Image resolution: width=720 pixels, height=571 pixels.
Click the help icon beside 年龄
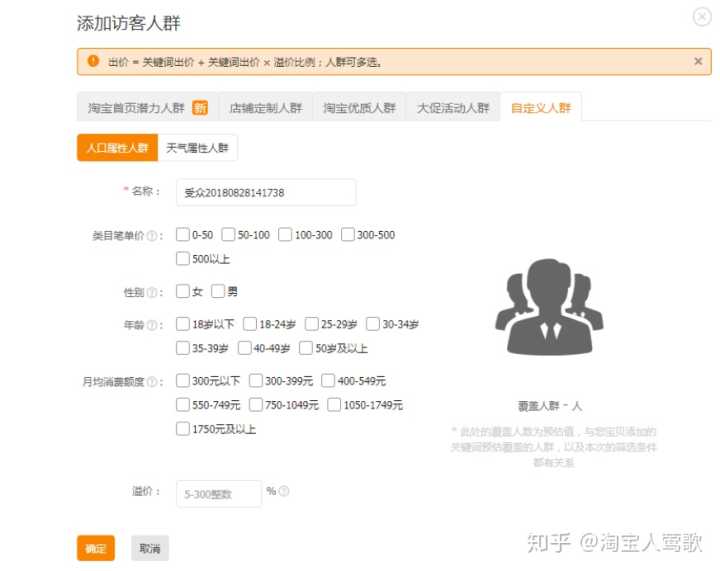tap(152, 325)
